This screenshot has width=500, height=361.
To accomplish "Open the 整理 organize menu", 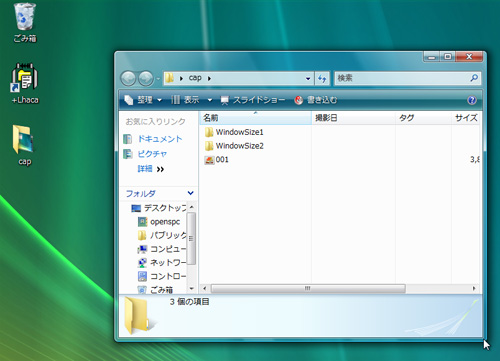I will tap(143, 100).
